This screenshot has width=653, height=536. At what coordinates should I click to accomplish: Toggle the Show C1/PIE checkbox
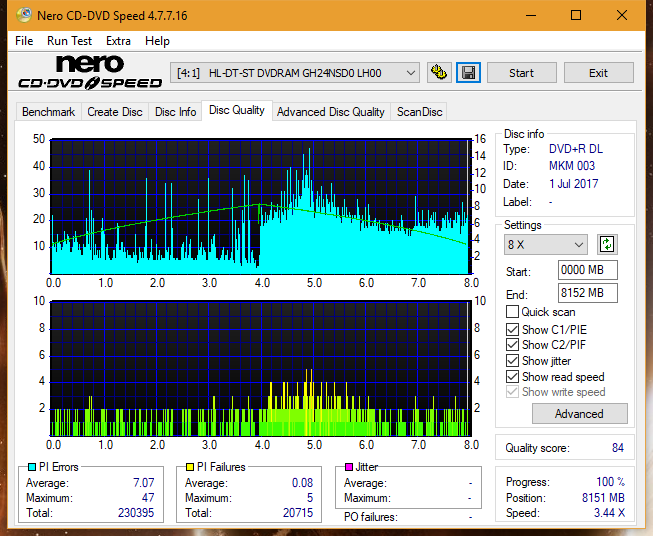pyautogui.click(x=512, y=329)
